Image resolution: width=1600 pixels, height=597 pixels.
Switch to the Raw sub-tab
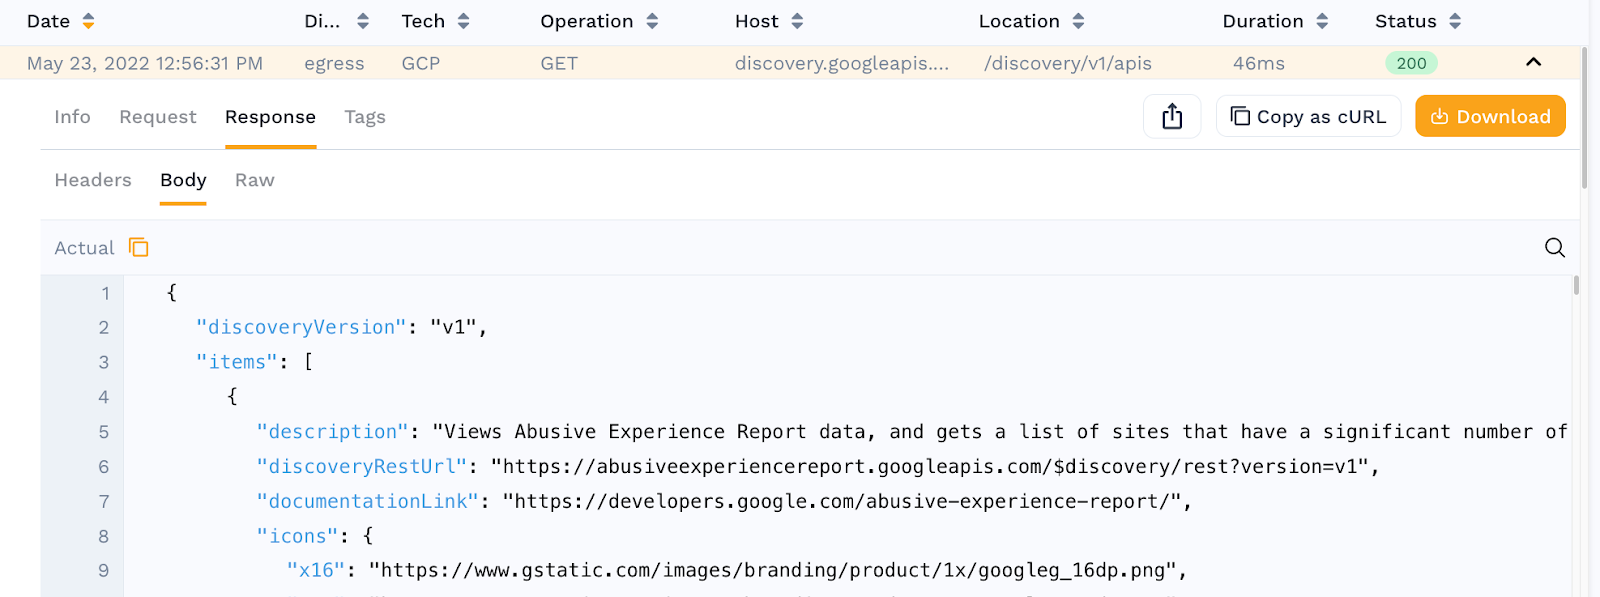coord(255,180)
